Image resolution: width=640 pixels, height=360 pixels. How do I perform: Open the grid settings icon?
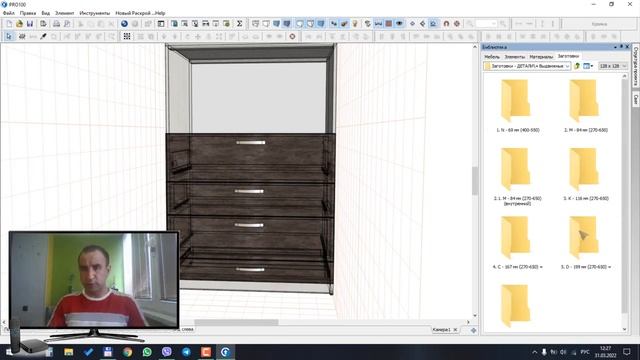click(x=127, y=36)
